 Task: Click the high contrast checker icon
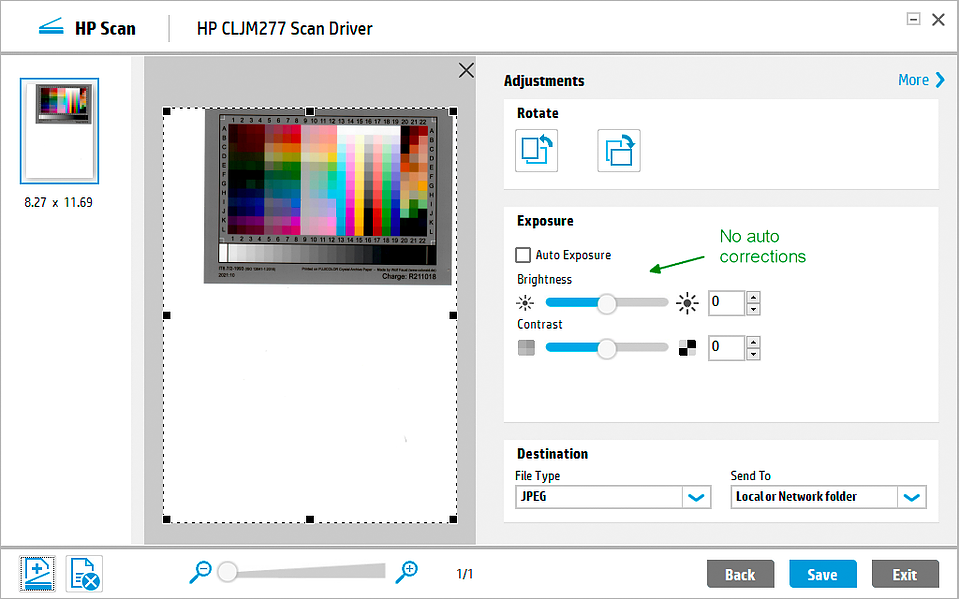coord(687,348)
